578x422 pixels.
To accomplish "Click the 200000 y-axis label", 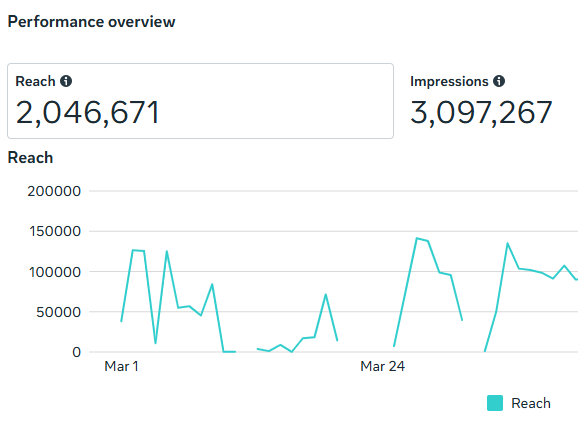I will pos(54,191).
